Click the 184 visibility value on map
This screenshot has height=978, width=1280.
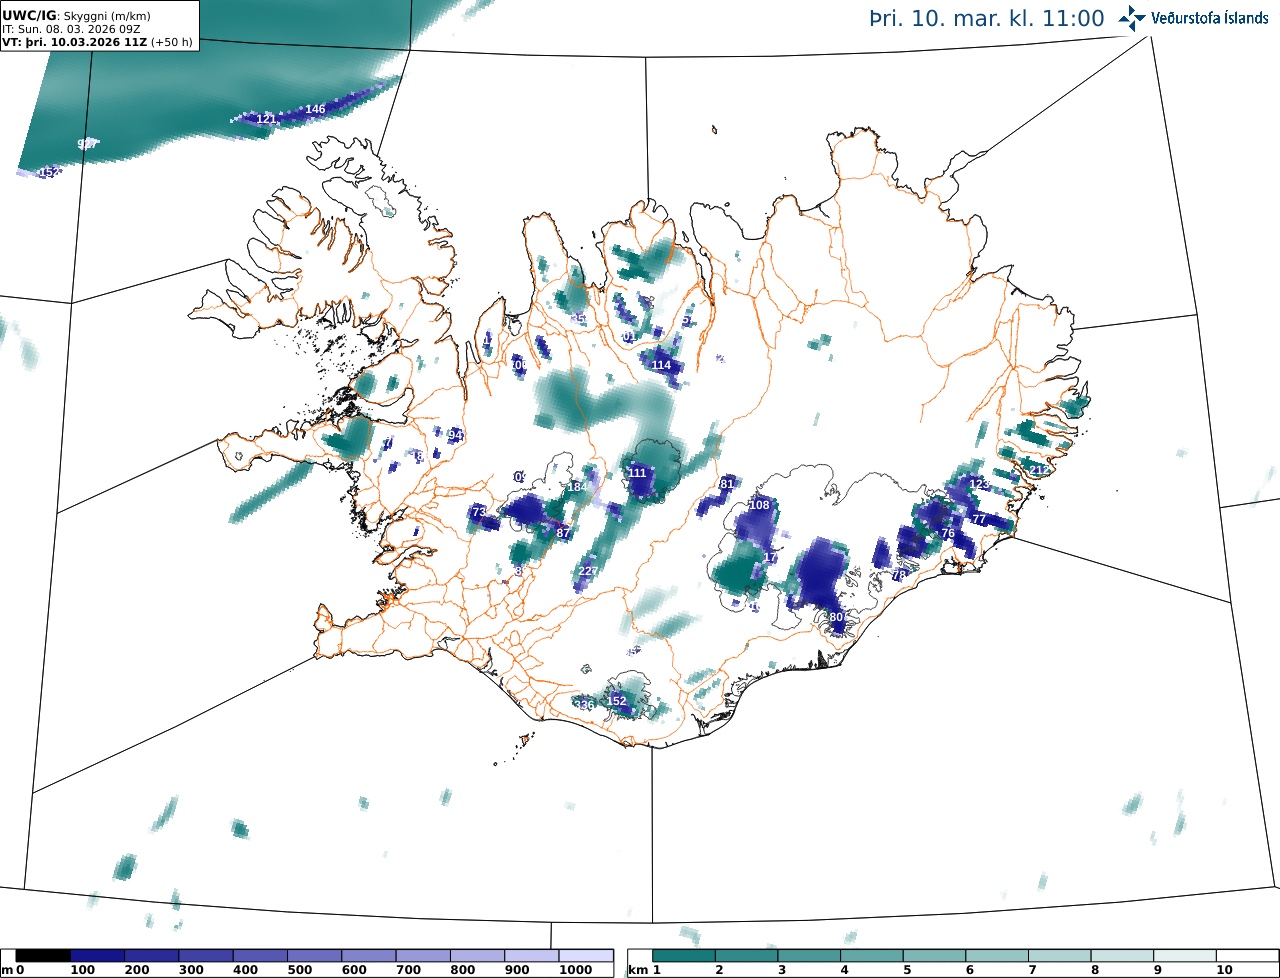click(577, 487)
